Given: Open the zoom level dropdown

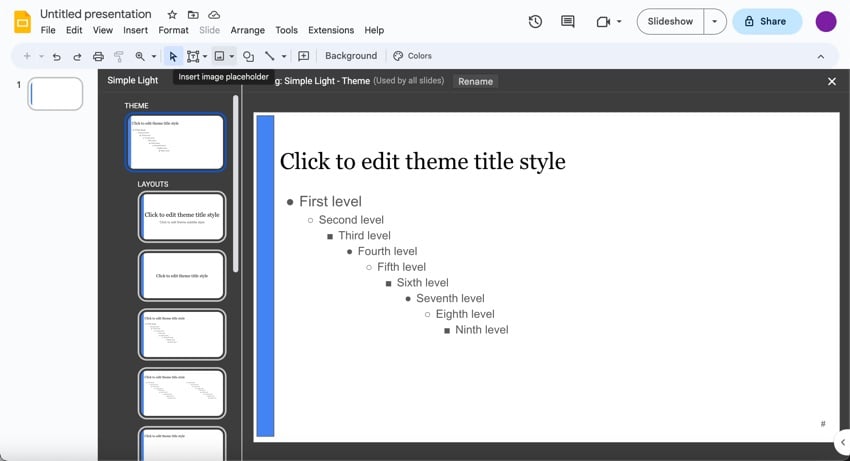Looking at the screenshot, I should [x=154, y=57].
